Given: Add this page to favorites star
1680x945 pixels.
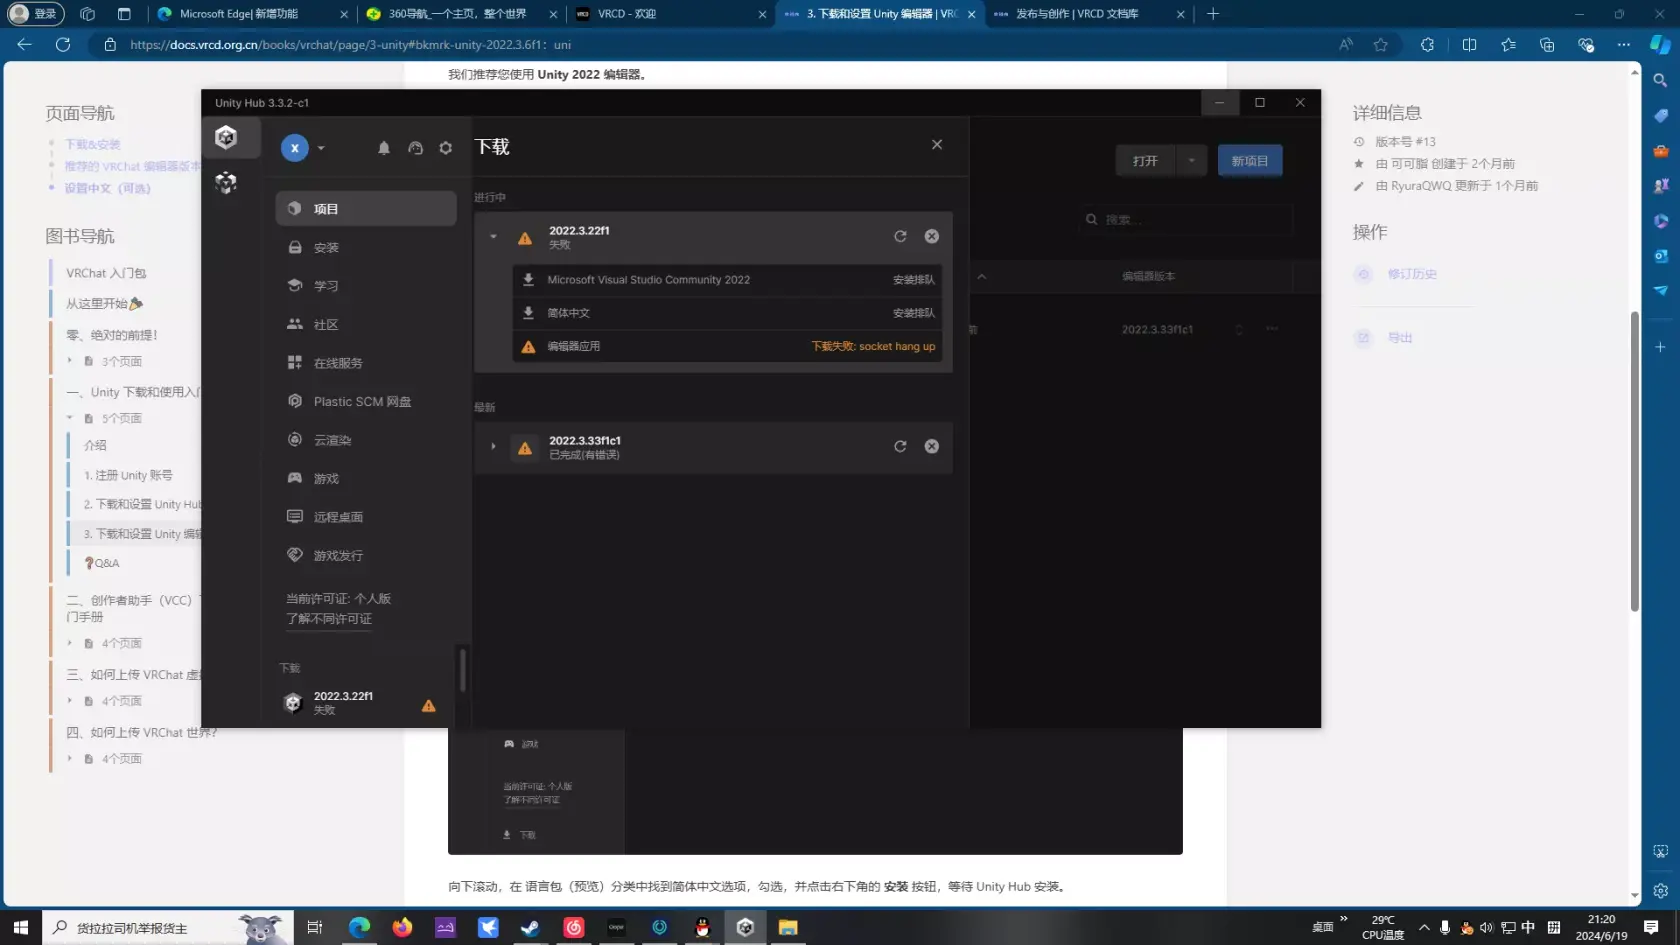Looking at the screenshot, I should click(x=1381, y=44).
